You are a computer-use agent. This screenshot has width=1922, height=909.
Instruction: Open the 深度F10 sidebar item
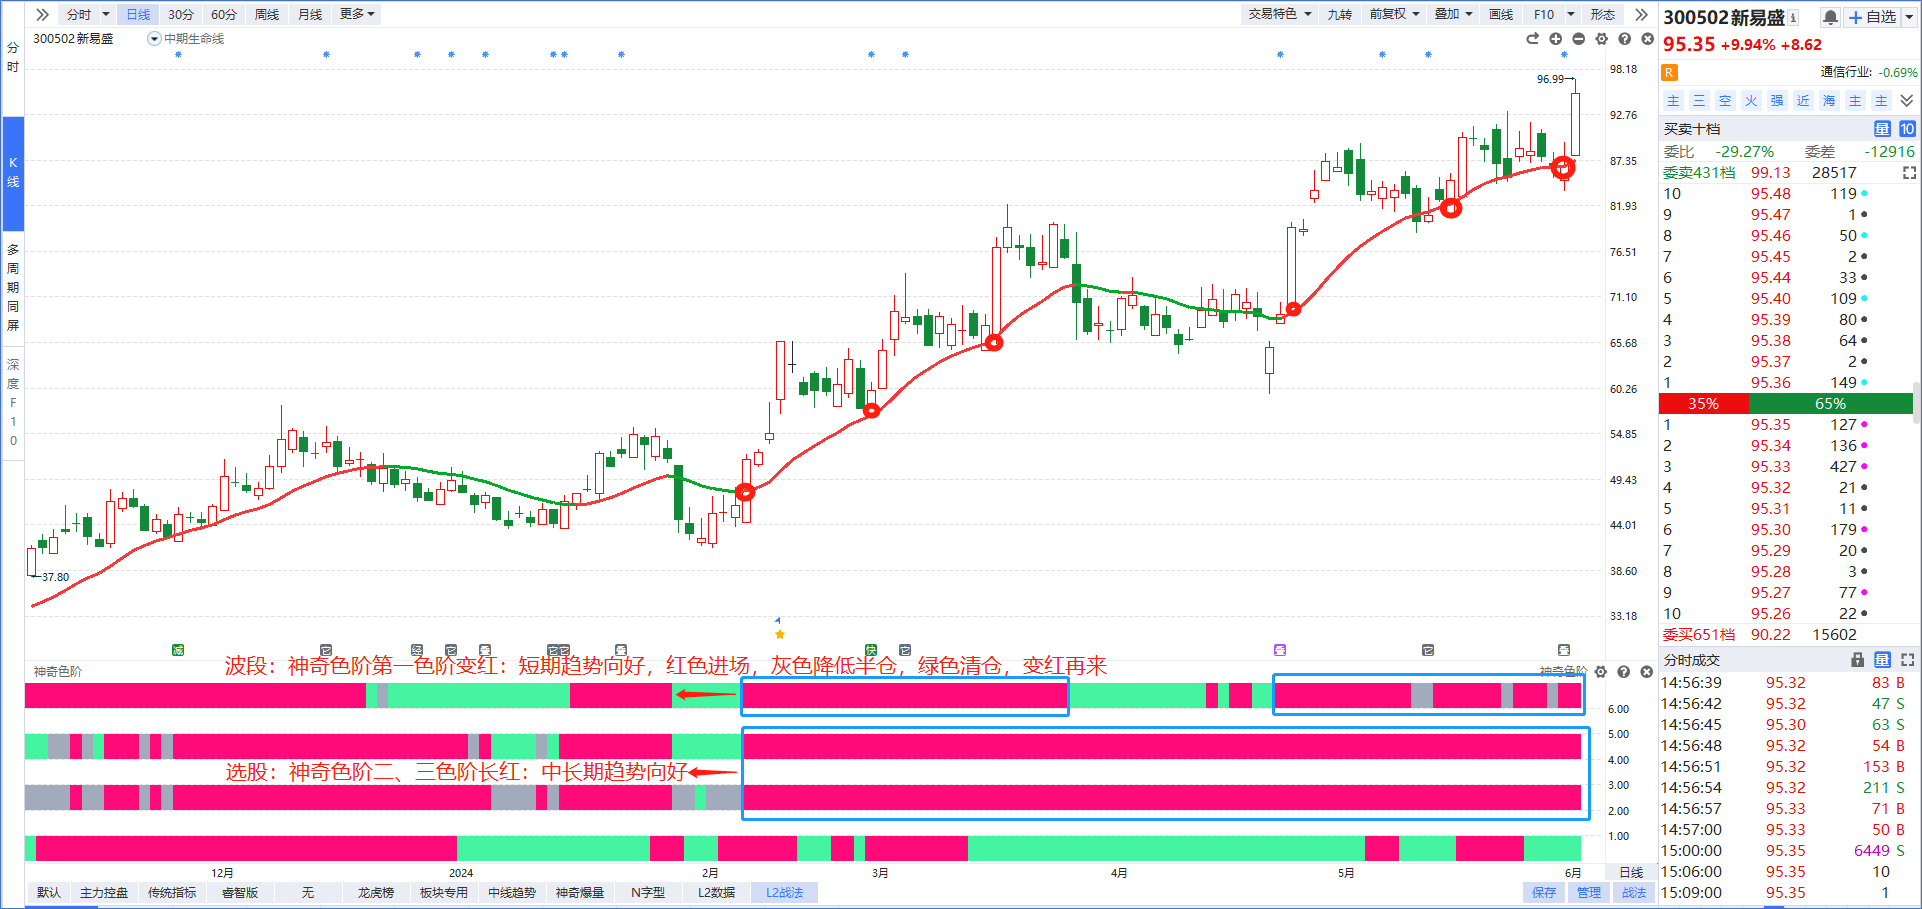(x=13, y=402)
